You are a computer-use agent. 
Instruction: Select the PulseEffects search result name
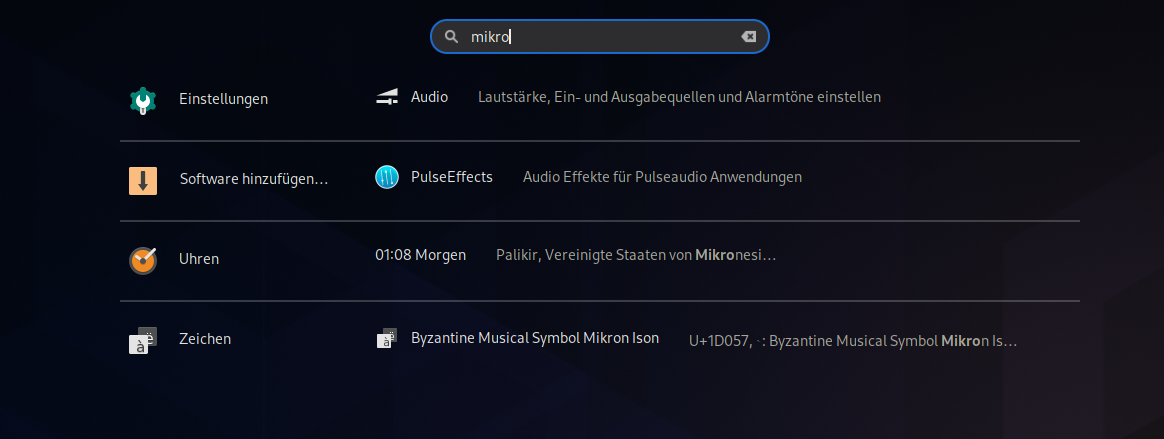click(x=452, y=177)
